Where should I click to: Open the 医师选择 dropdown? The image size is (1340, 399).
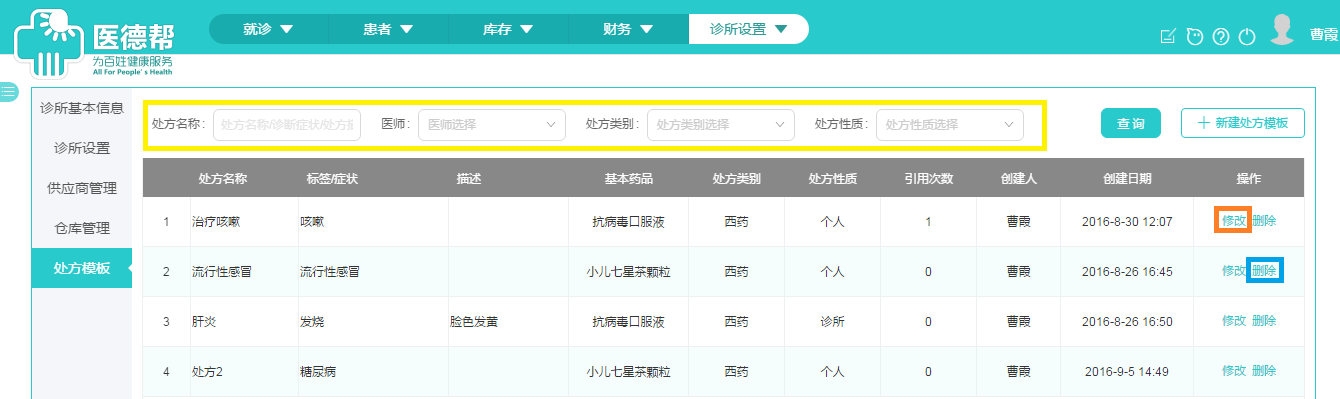(x=492, y=125)
